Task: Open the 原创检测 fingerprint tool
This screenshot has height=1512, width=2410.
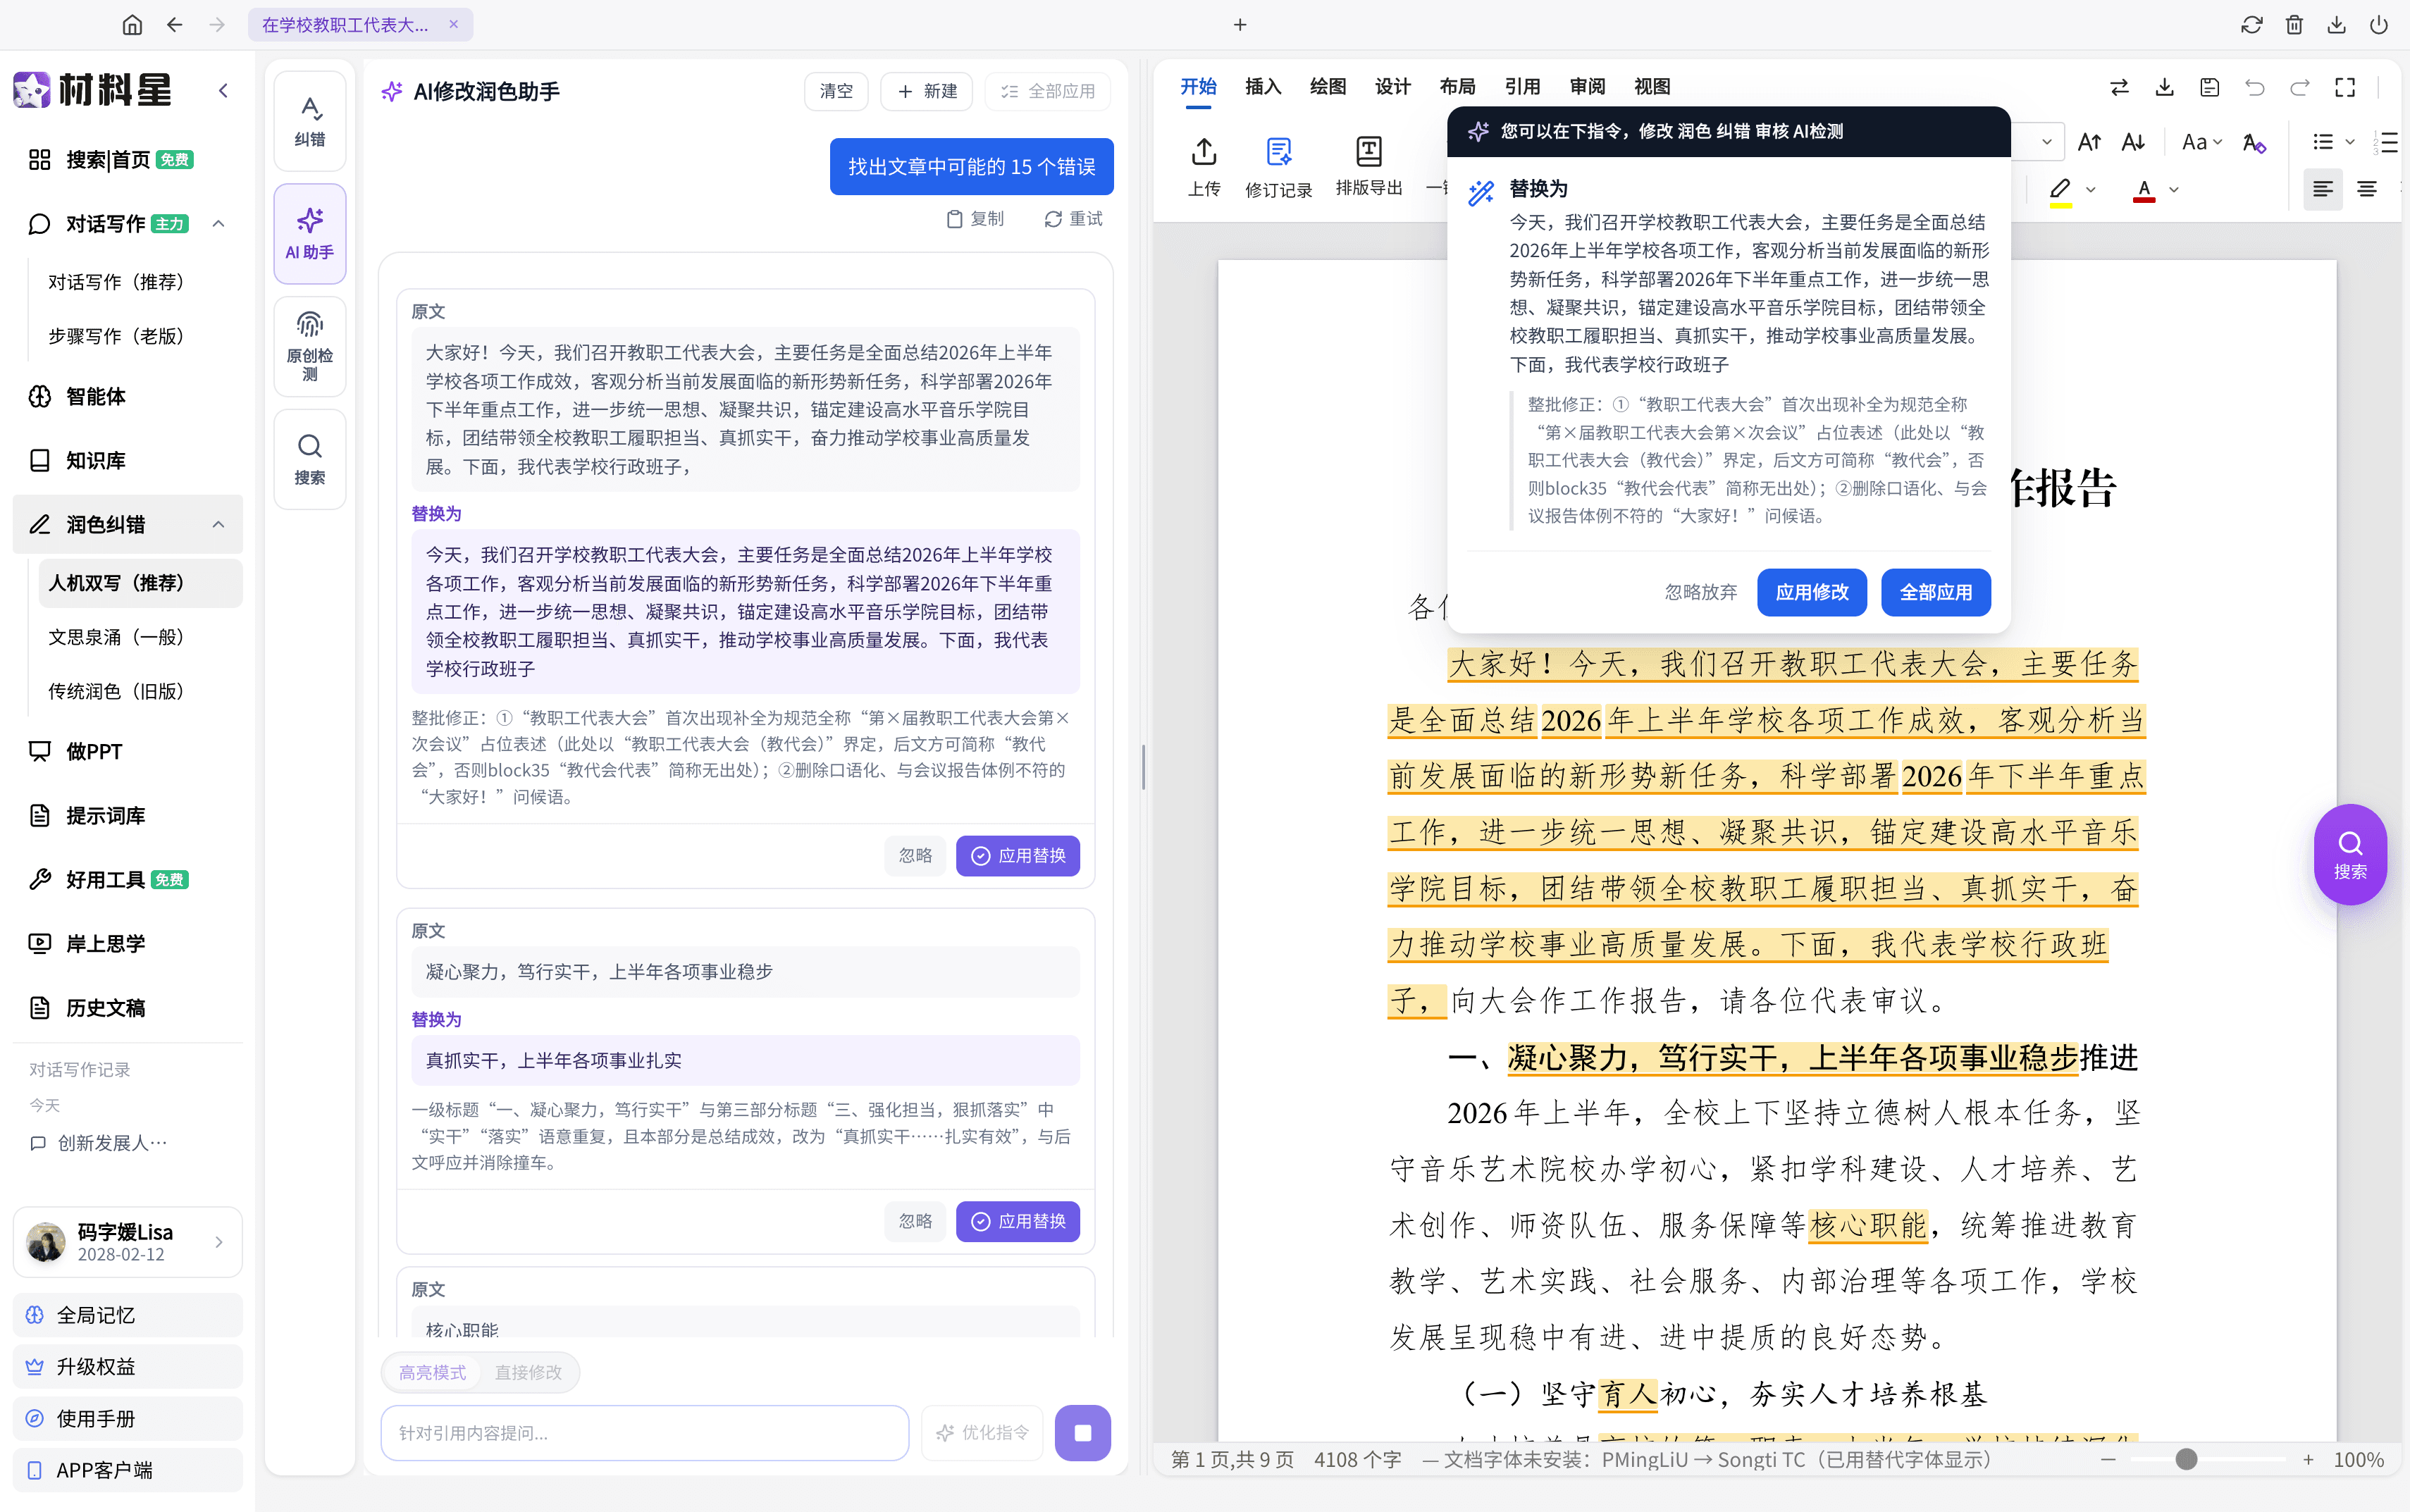Action: (x=310, y=346)
